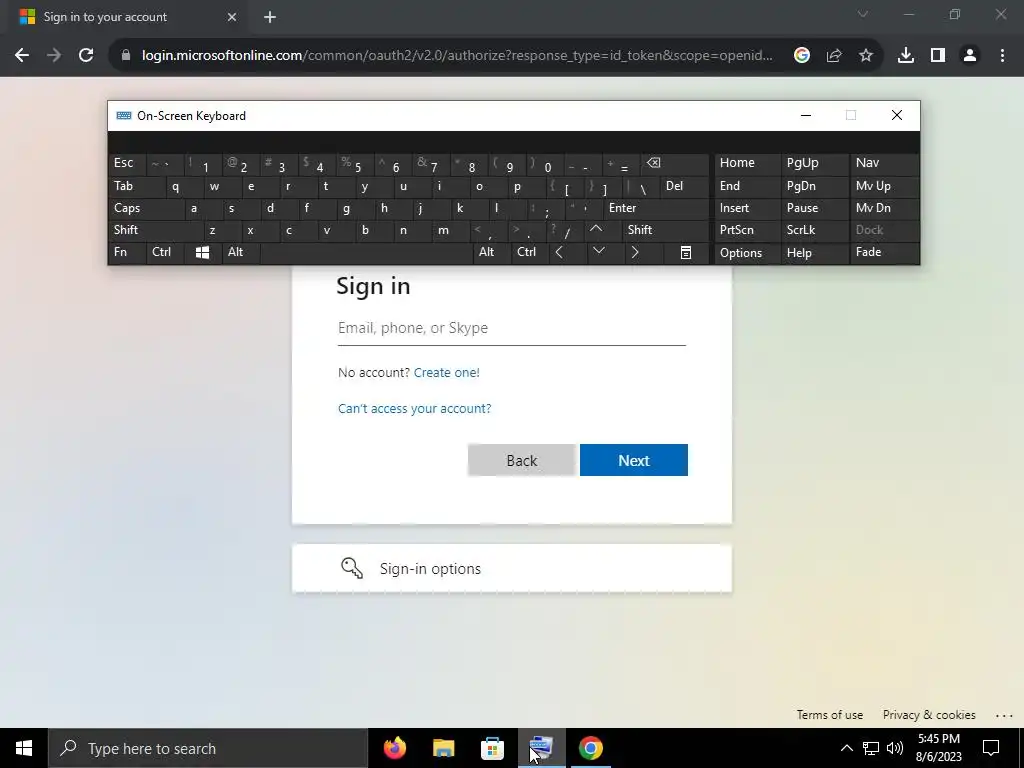Switch to Chrome in the taskbar
Screen dimensions: 1024x768
(x=590, y=748)
